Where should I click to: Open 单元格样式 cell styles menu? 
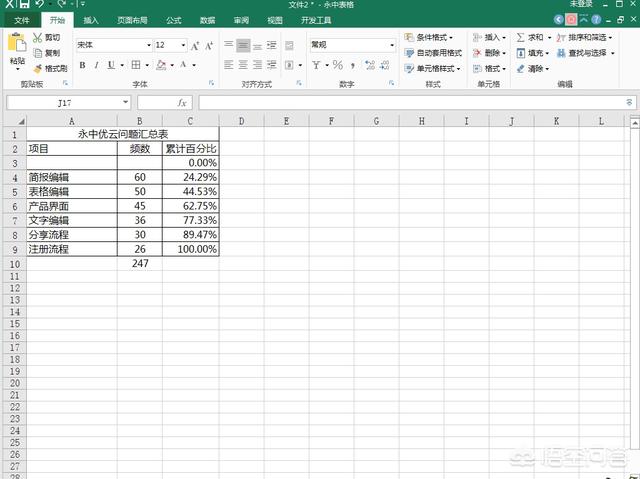pos(432,69)
